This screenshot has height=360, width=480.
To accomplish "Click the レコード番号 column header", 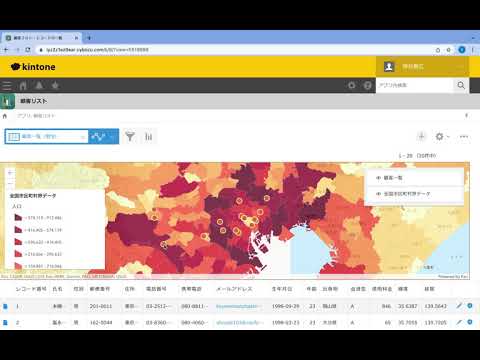I will point(31,289).
